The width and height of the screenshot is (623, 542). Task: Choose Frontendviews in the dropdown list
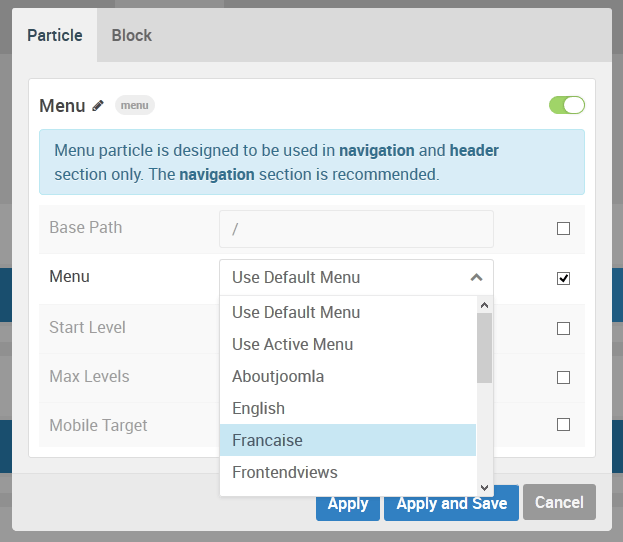click(x=285, y=472)
